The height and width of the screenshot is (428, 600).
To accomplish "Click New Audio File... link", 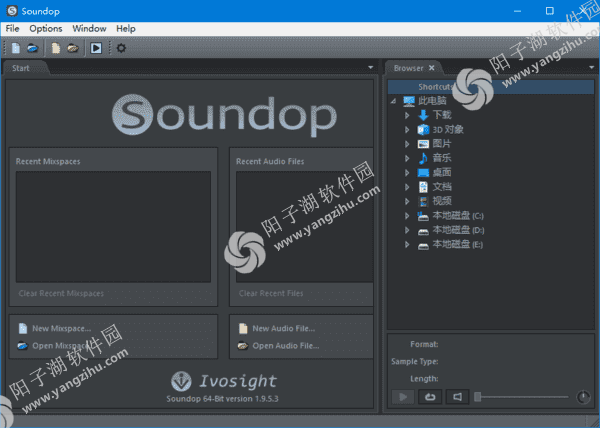I will (284, 329).
